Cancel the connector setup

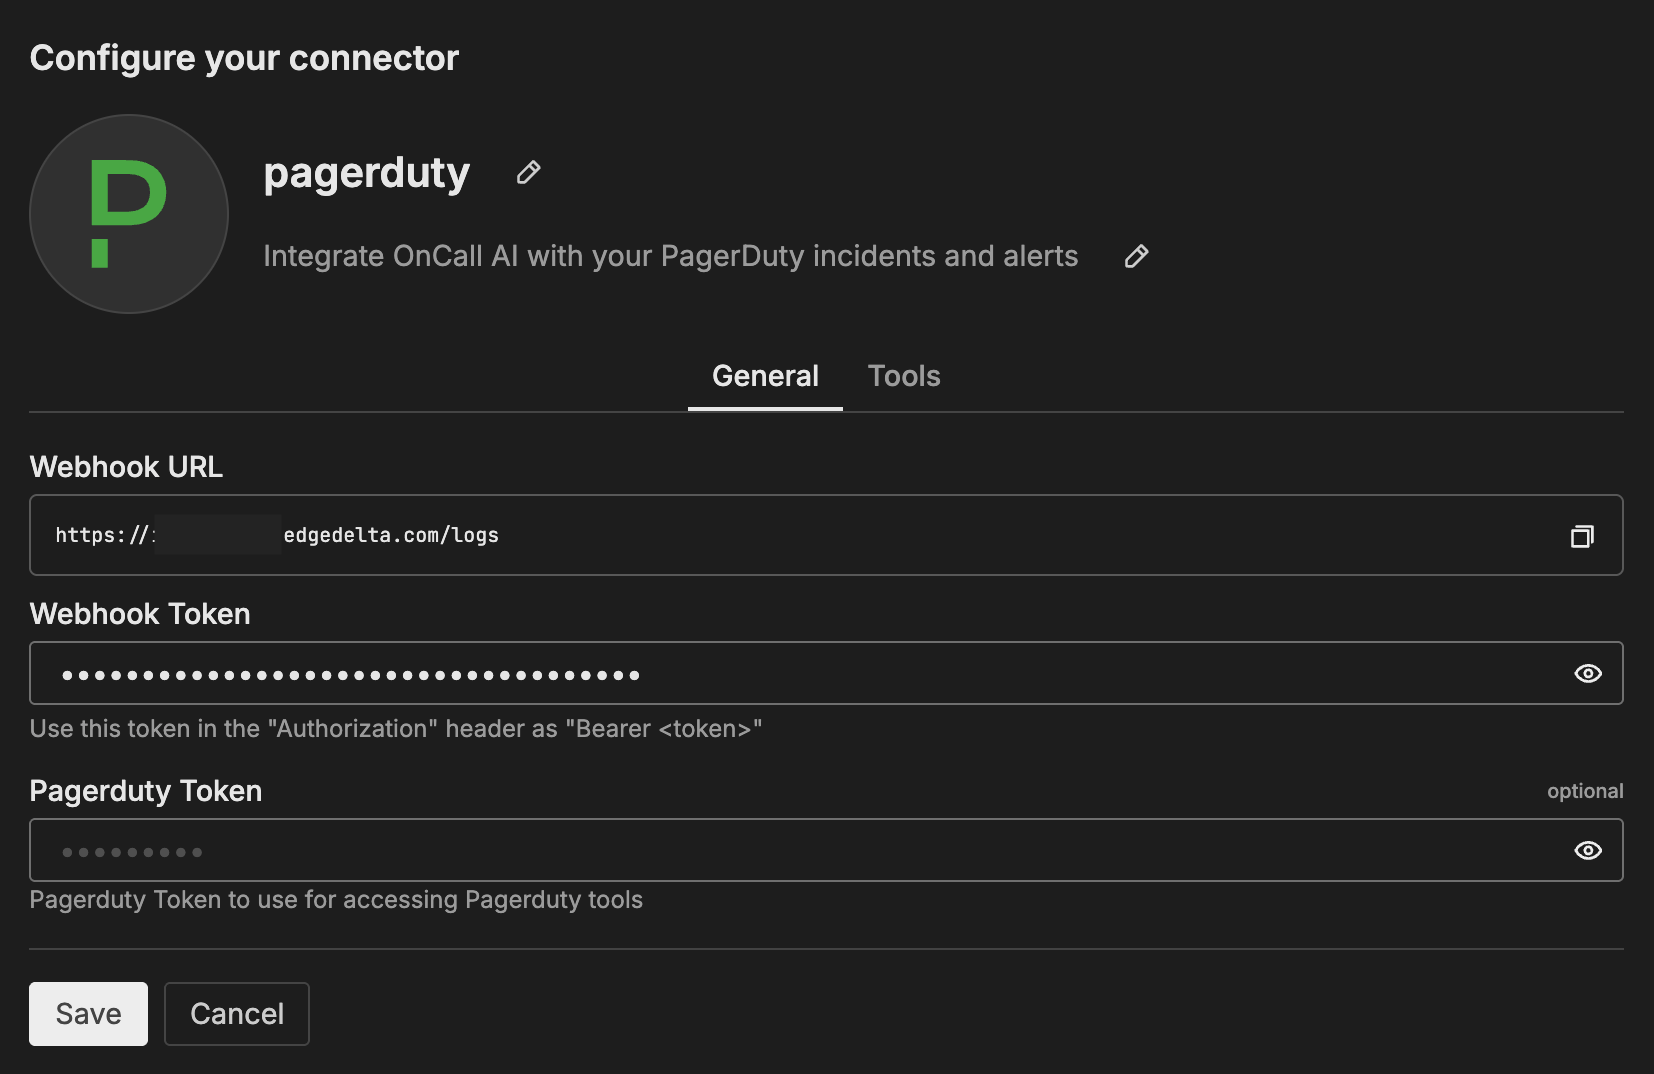pos(236,1013)
